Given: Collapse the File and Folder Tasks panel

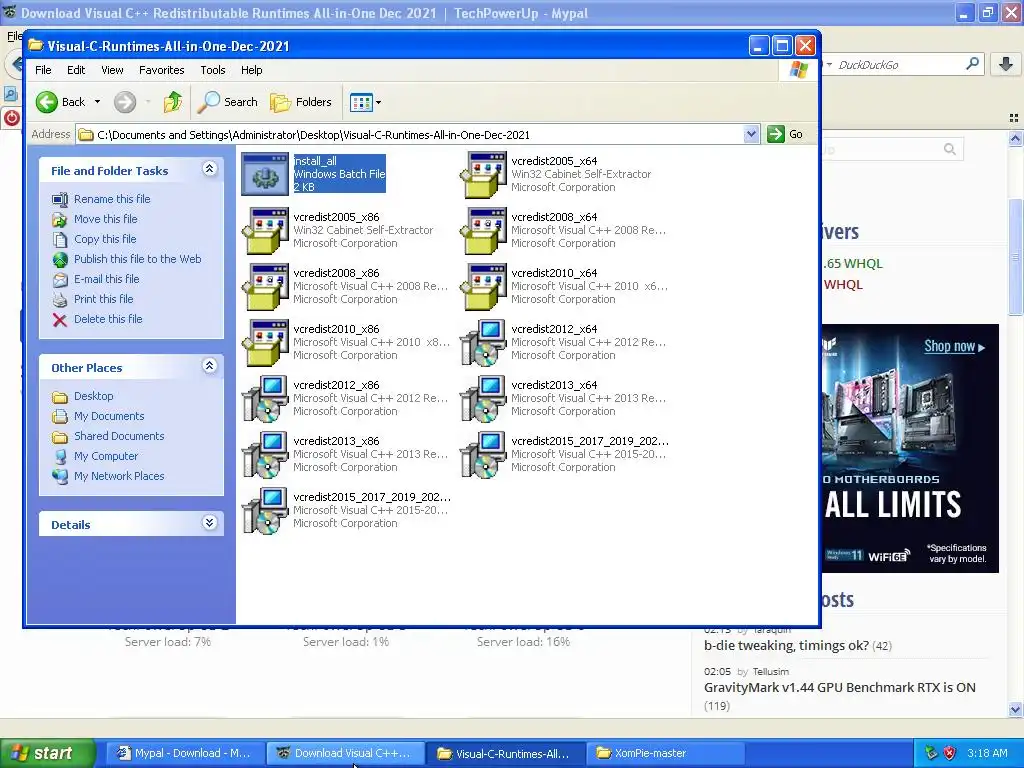Looking at the screenshot, I should (209, 169).
